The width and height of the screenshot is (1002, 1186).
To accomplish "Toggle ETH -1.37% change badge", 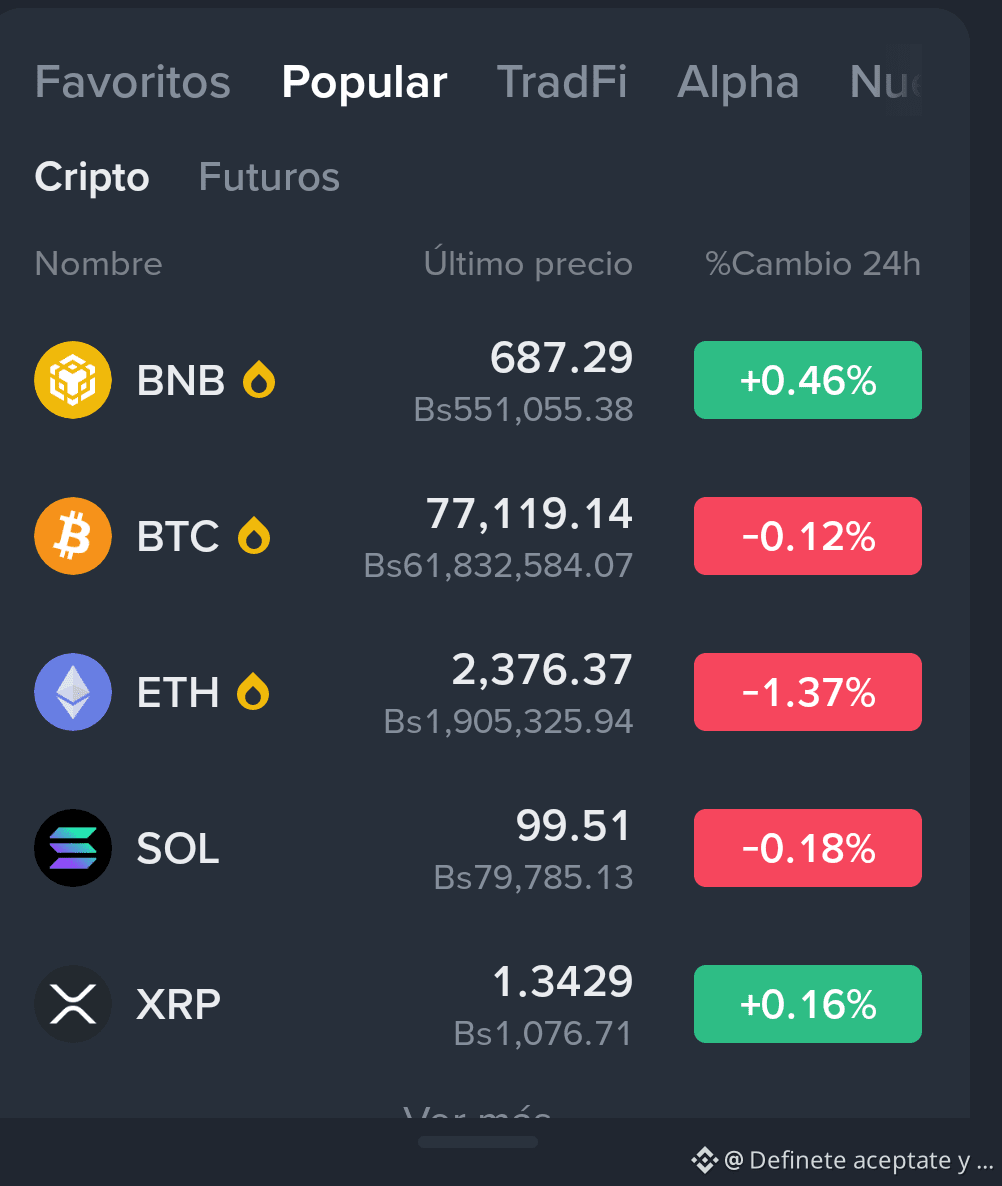I will pos(808,691).
